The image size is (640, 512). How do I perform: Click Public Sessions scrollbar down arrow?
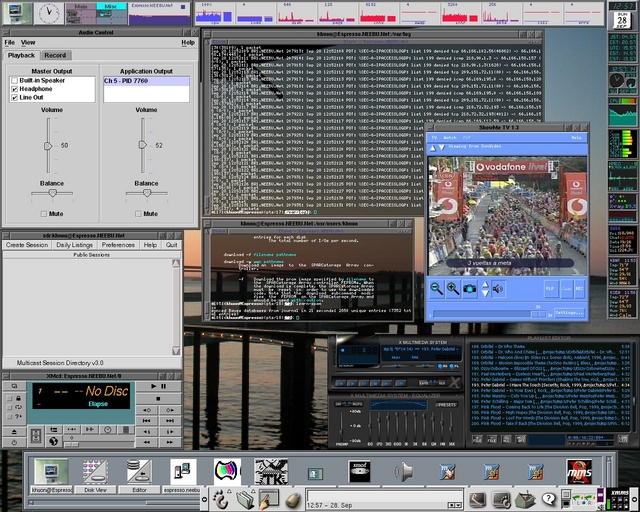coord(176,351)
